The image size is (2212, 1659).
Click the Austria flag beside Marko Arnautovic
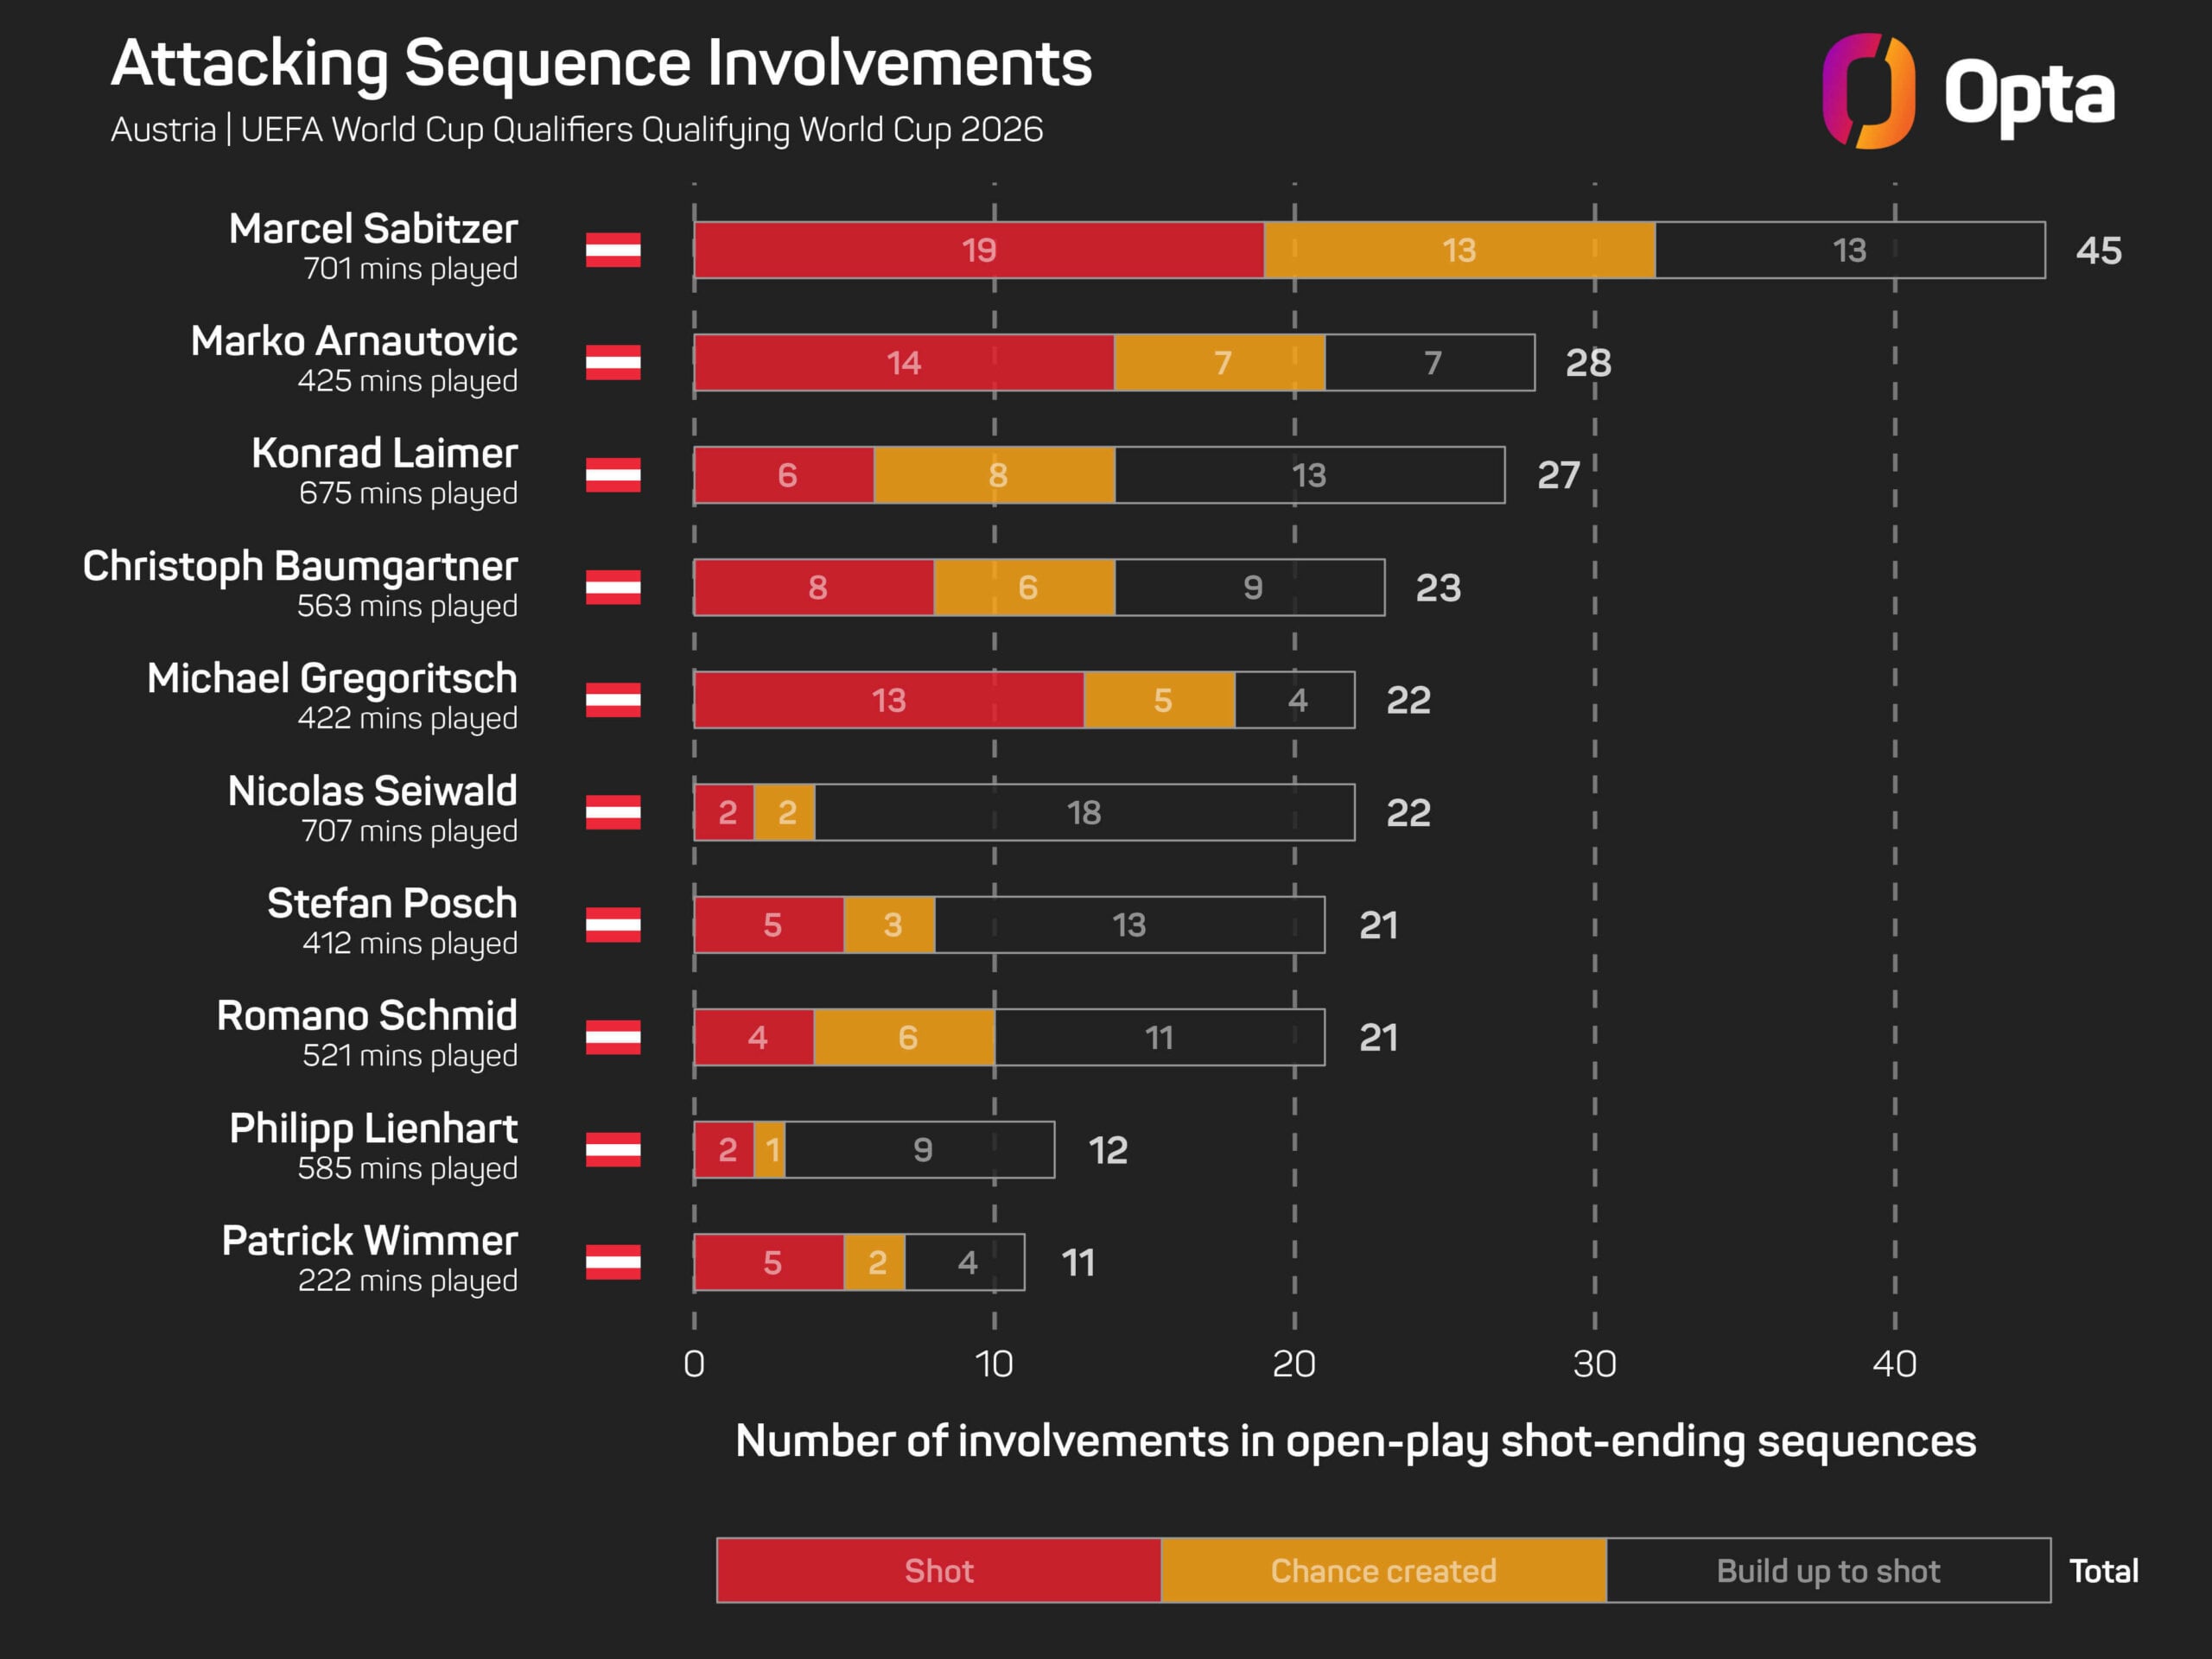point(613,362)
